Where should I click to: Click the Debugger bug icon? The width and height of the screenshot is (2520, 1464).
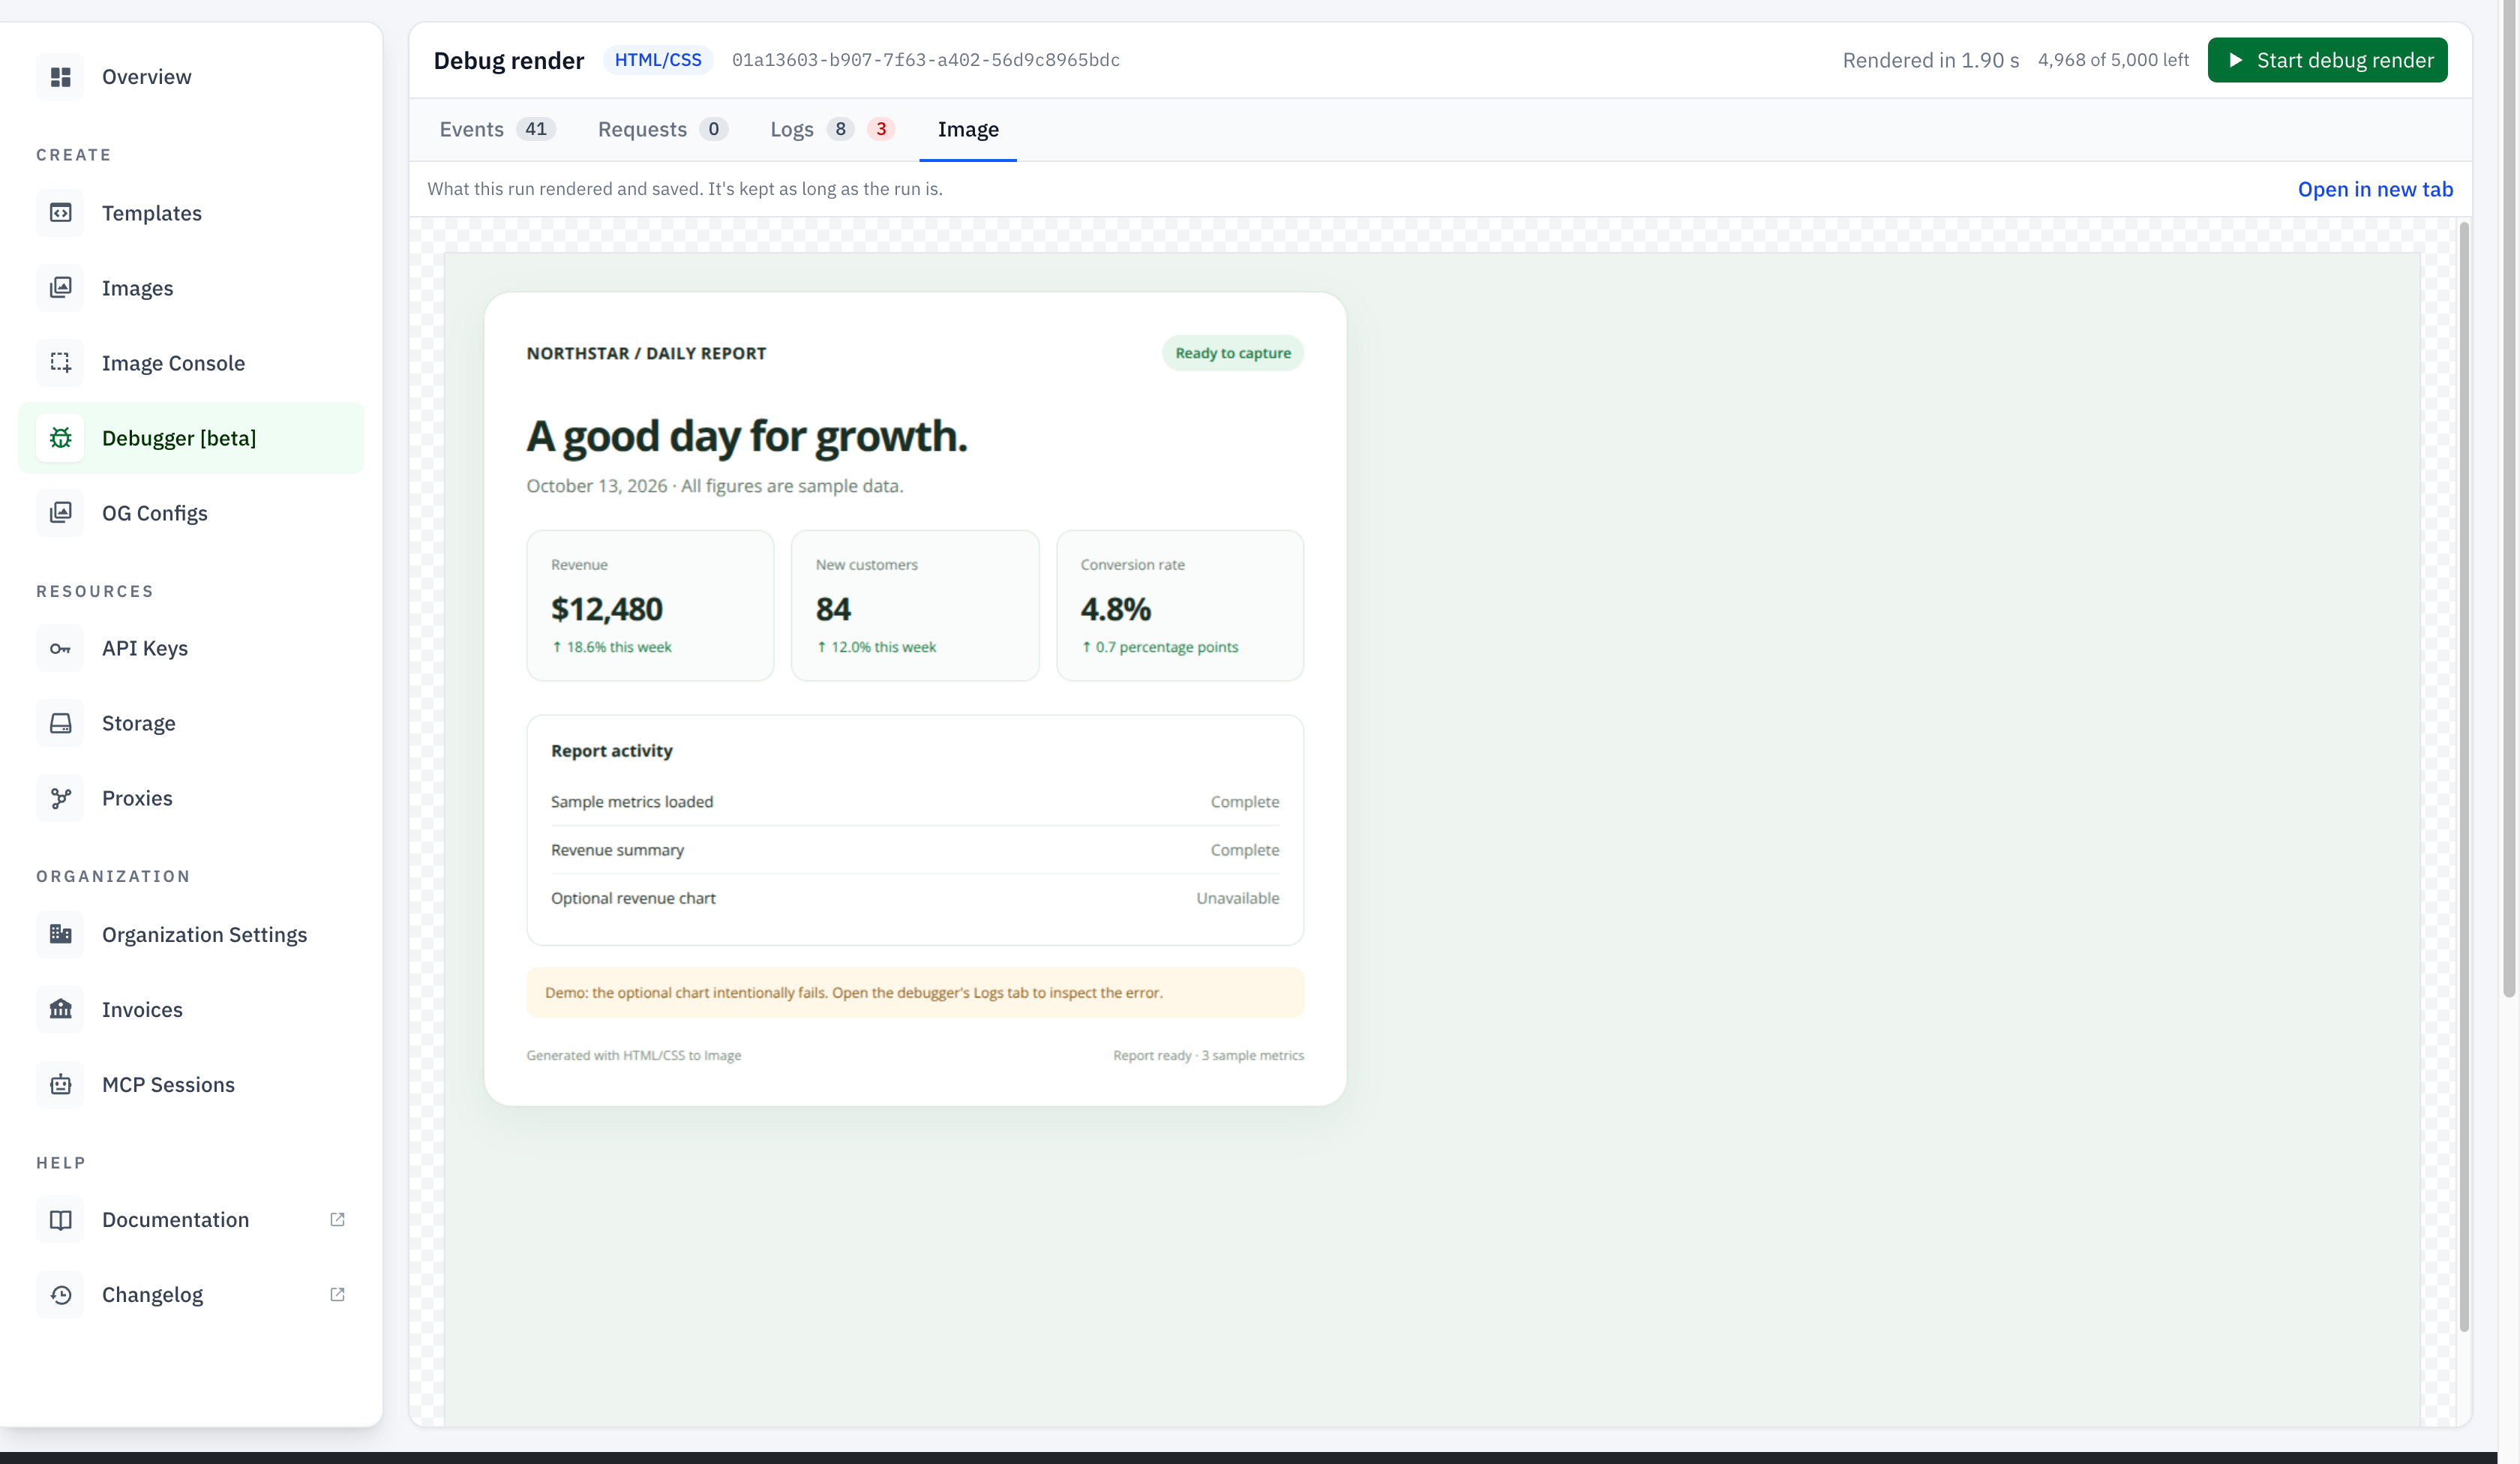click(60, 438)
